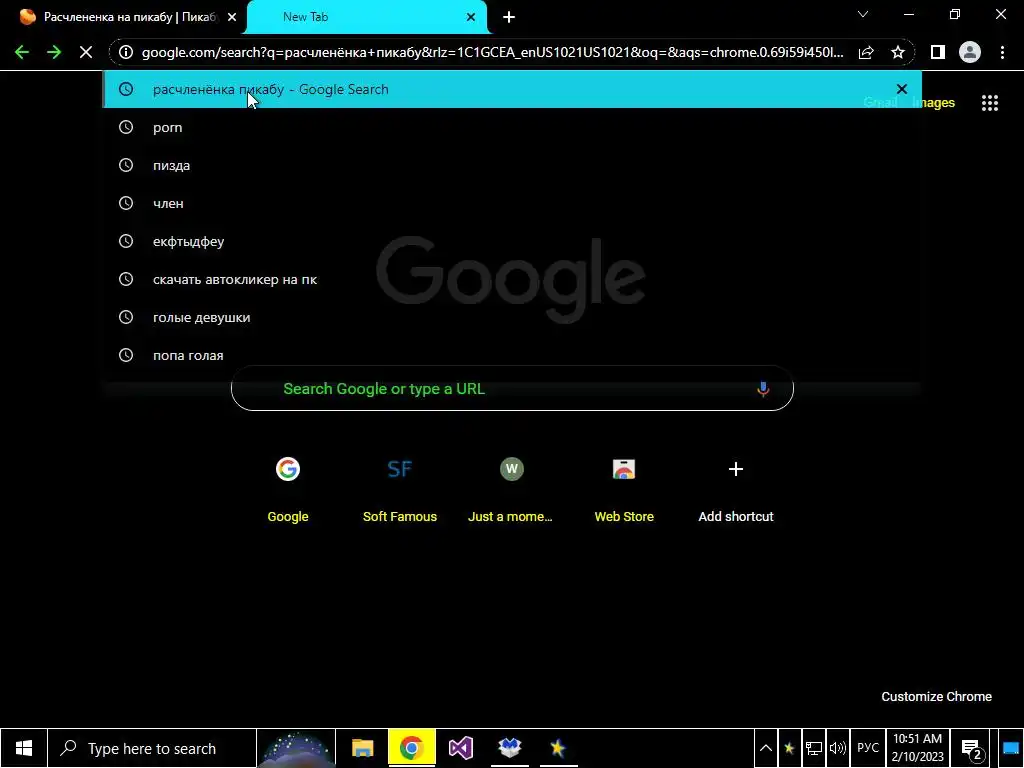Open a new tab with plus
The image size is (1024, 768).
click(x=509, y=17)
